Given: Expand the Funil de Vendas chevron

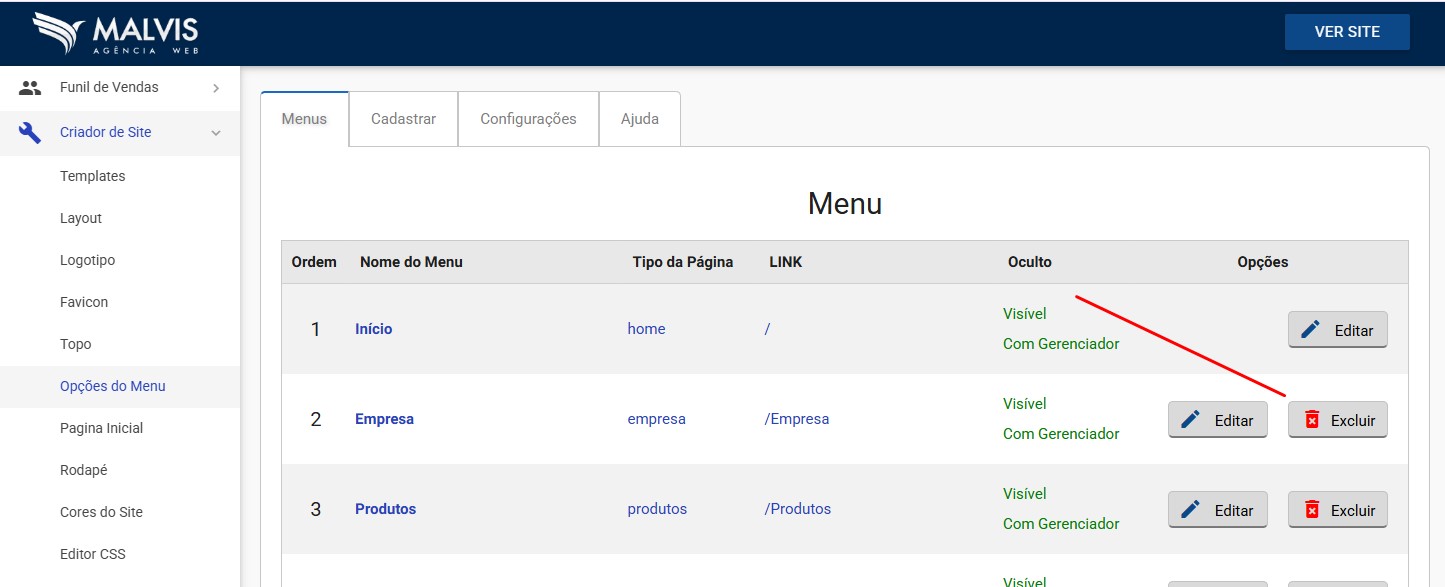Looking at the screenshot, I should [x=216, y=88].
